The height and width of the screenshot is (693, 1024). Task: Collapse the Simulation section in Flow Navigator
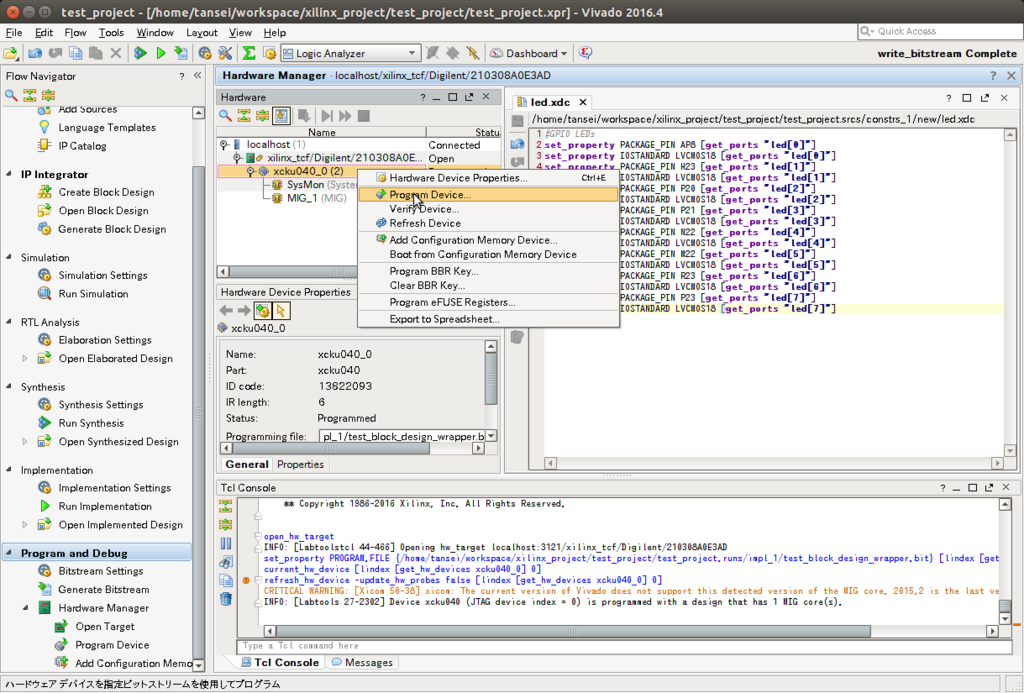click(x=9, y=257)
